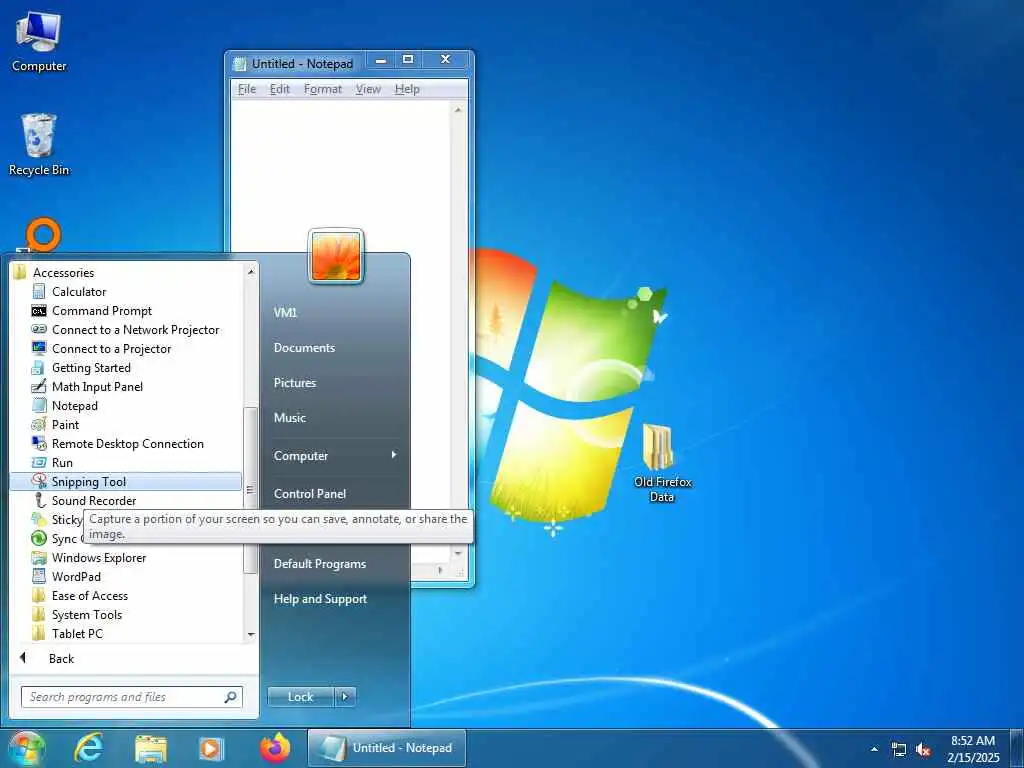
Task: Click the Show desktop button
Action: click(1017, 748)
